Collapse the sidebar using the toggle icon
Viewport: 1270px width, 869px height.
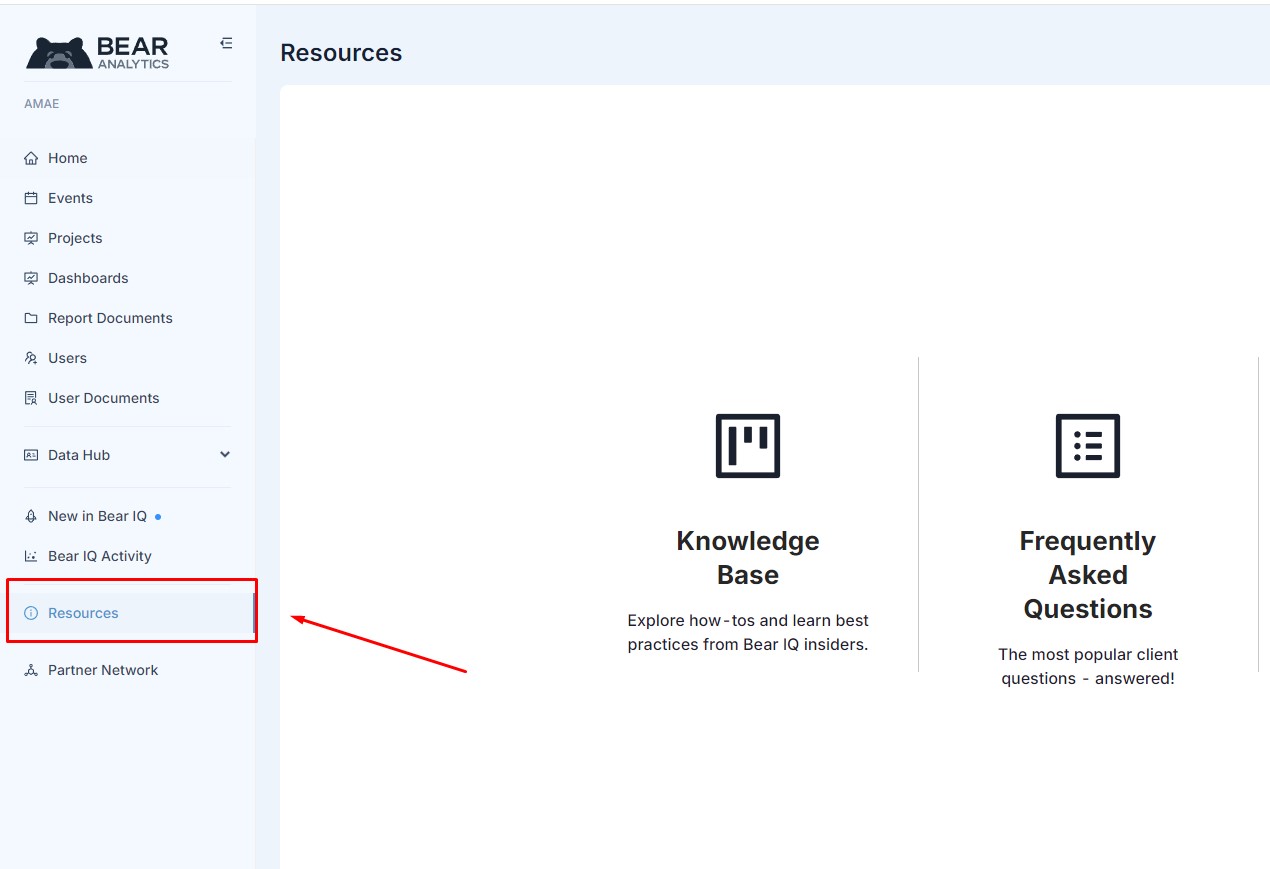point(226,43)
